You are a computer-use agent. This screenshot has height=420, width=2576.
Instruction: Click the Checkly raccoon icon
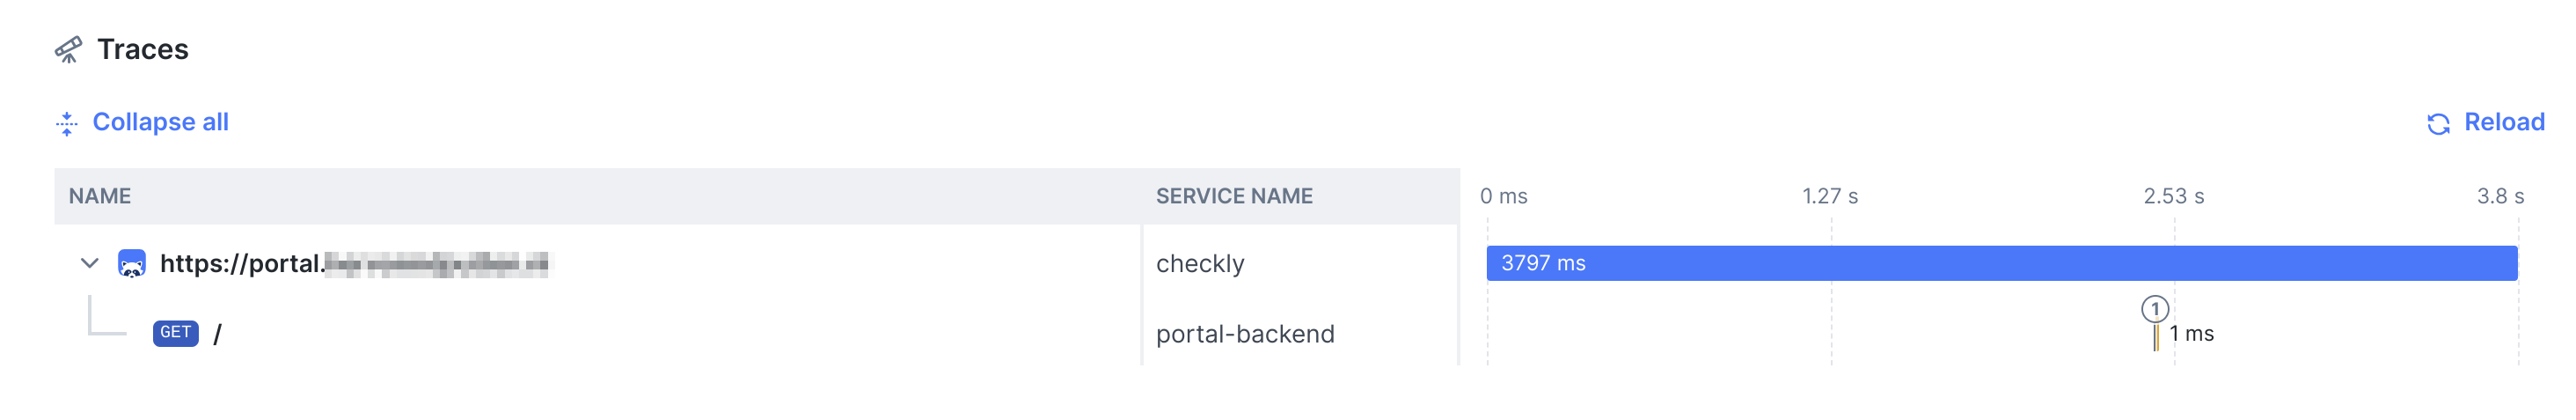(x=132, y=264)
